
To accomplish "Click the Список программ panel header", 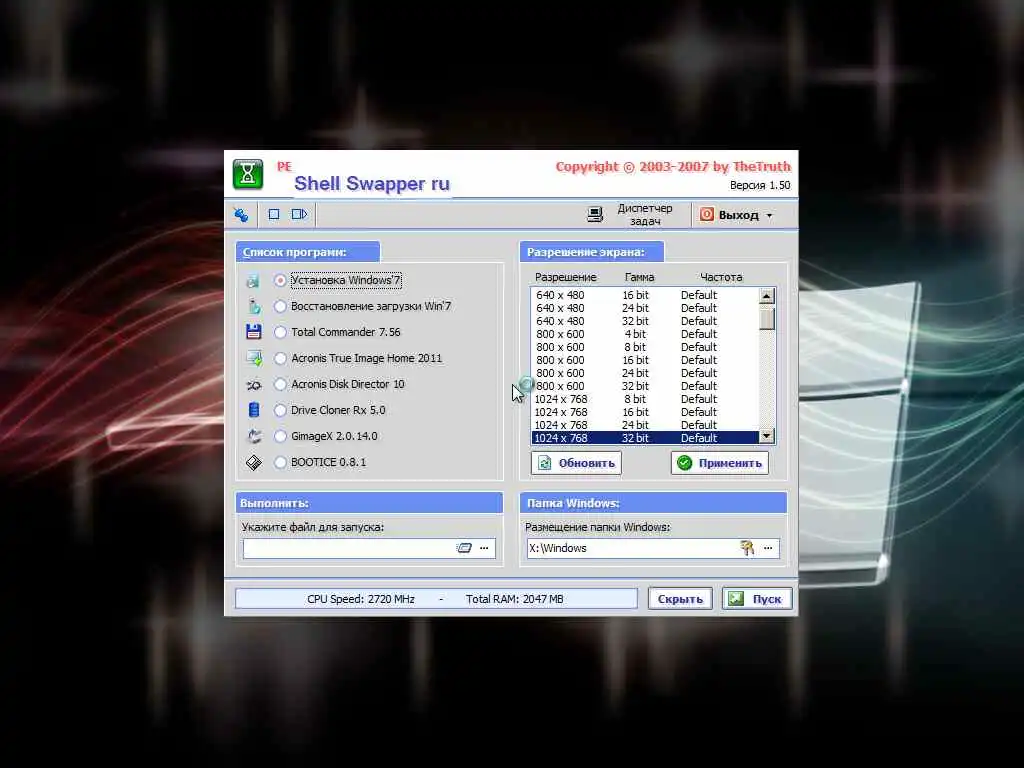I will coord(308,252).
